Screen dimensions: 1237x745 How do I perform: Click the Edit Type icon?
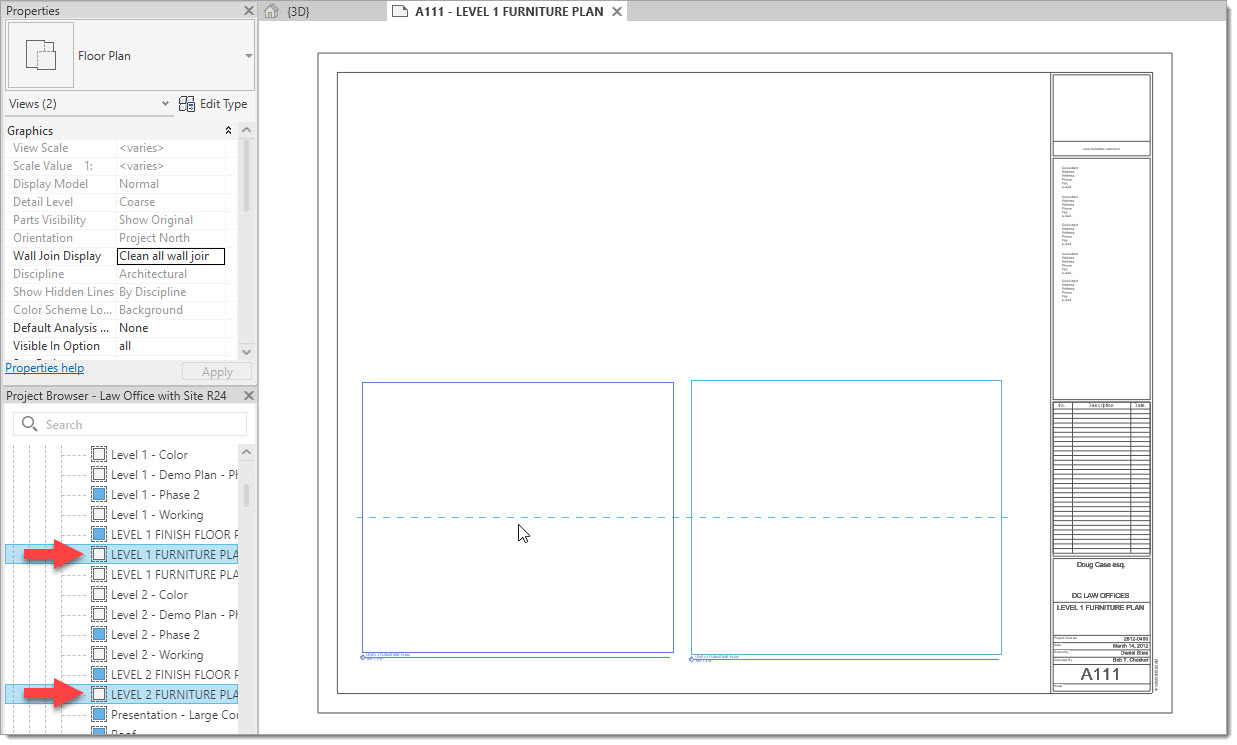[187, 104]
